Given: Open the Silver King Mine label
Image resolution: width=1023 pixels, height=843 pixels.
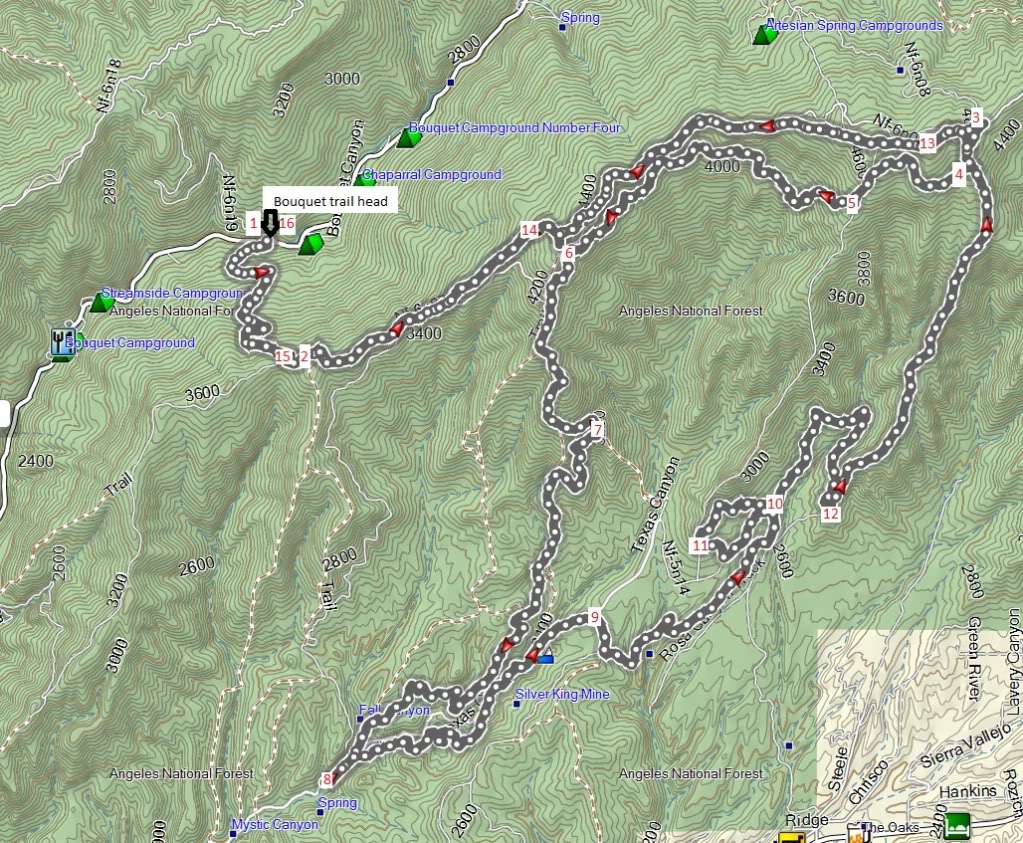Looking at the screenshot, I should (x=562, y=694).
